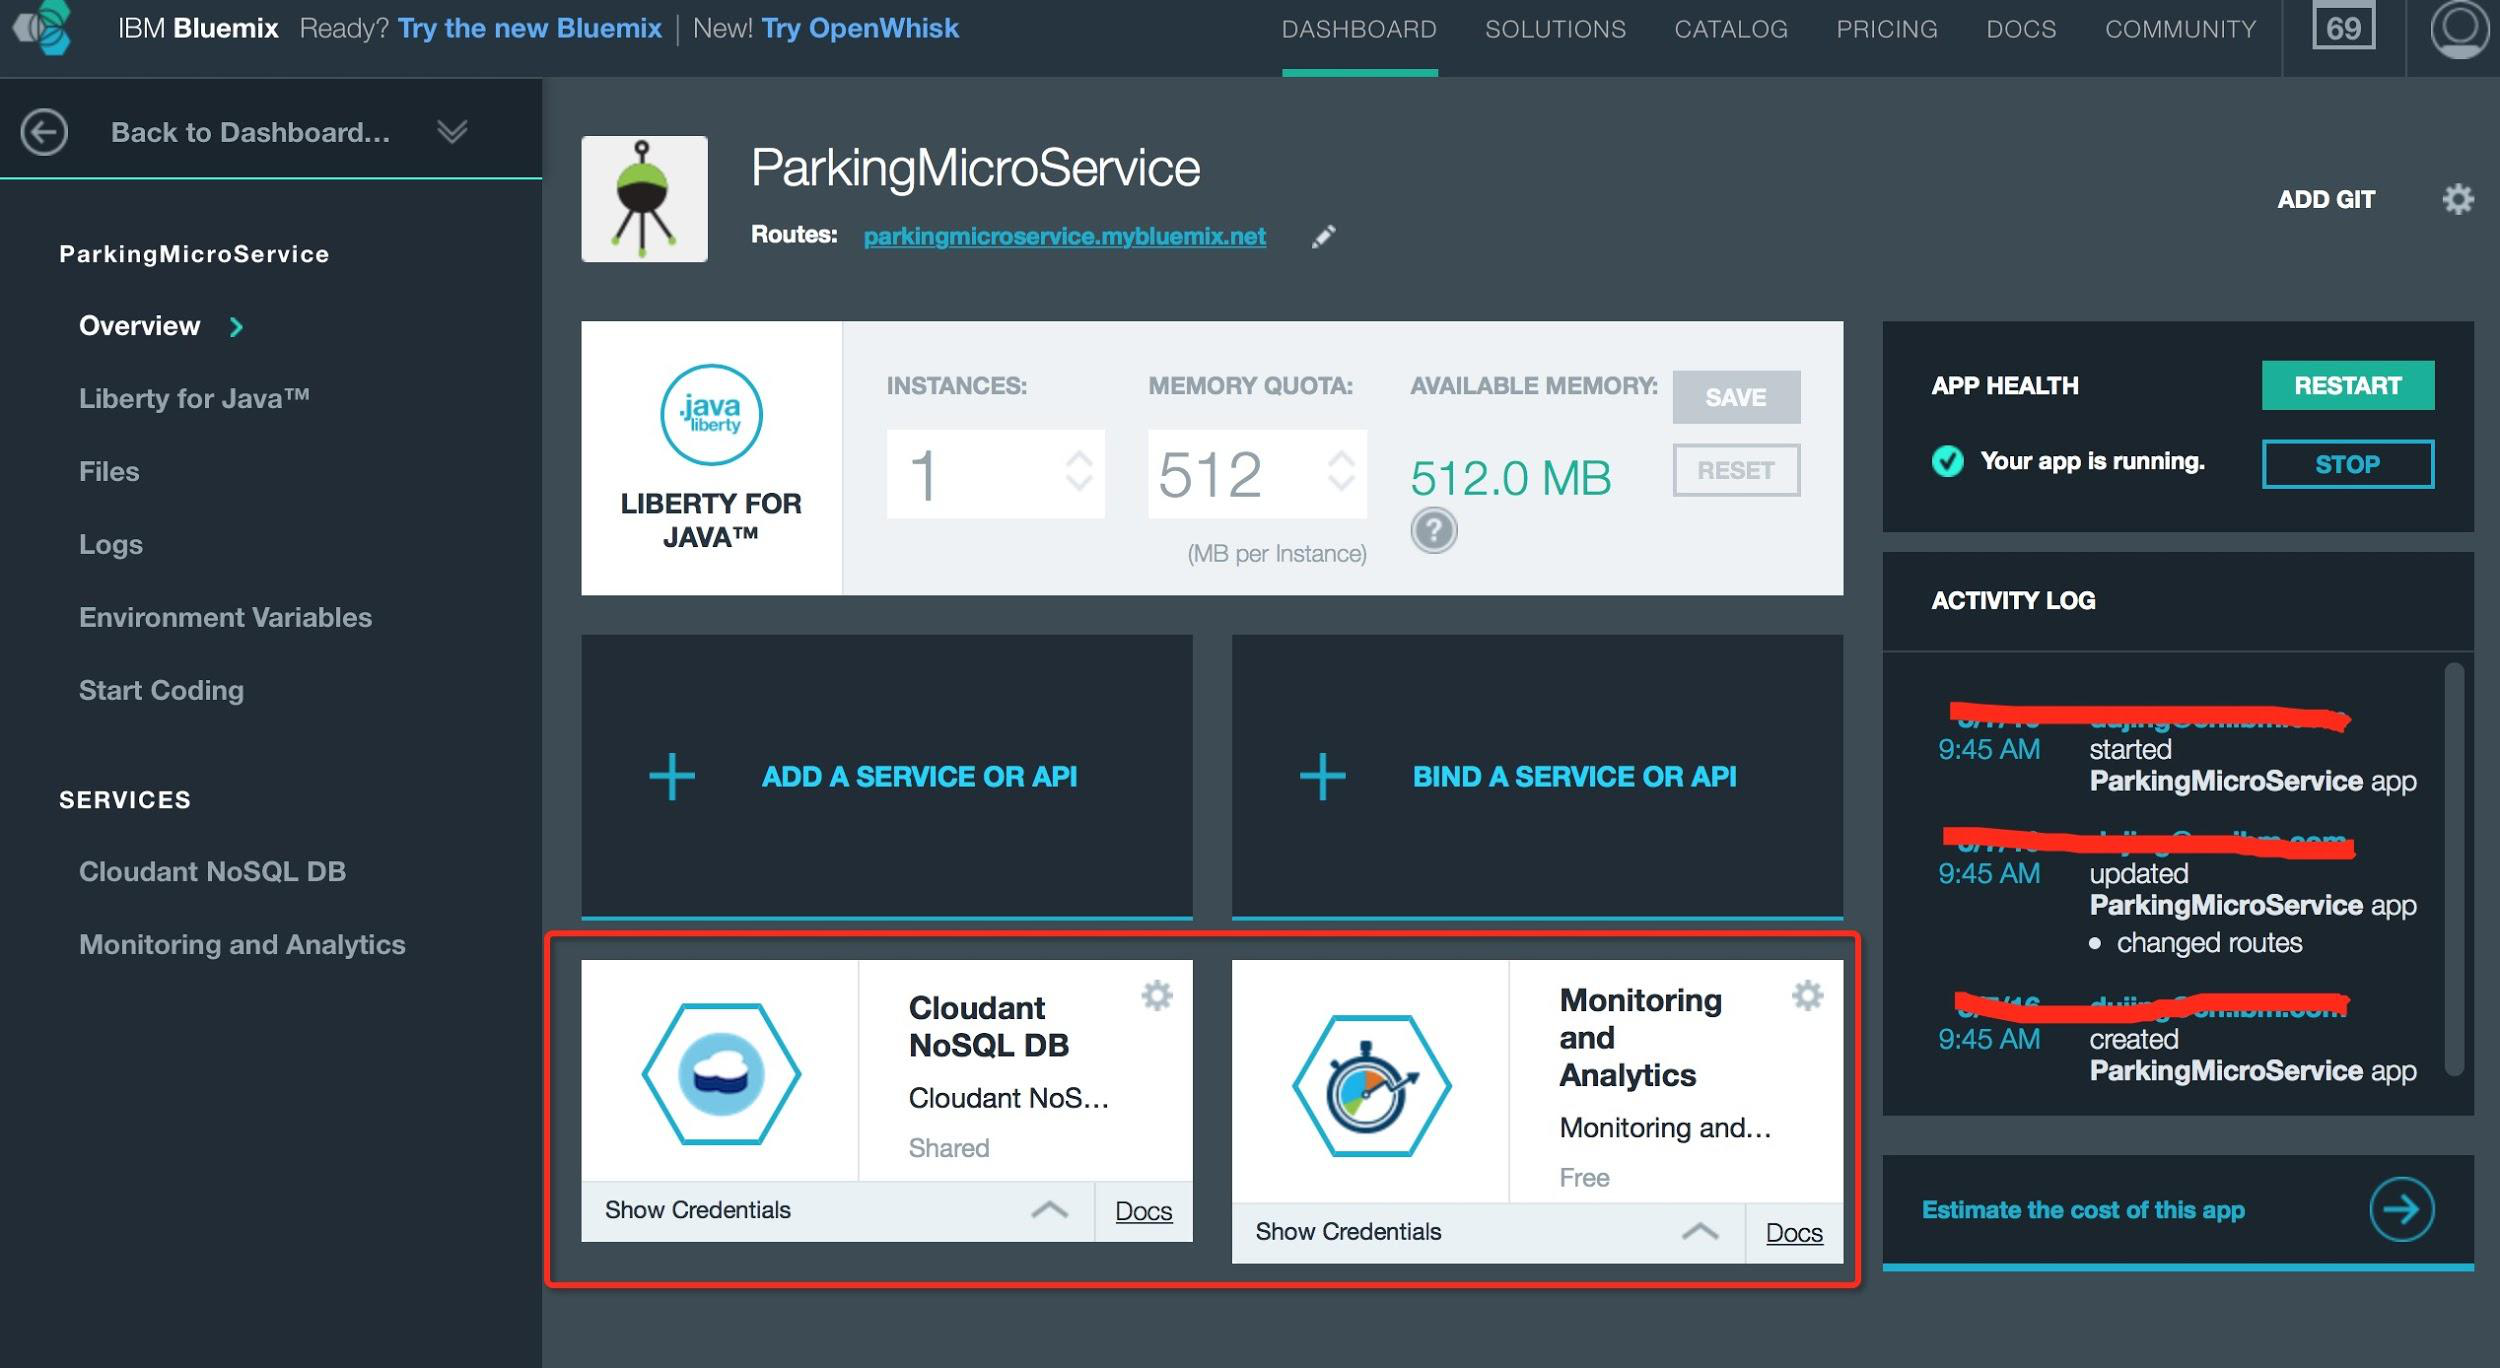Open Logs in the sidebar

pos(111,544)
